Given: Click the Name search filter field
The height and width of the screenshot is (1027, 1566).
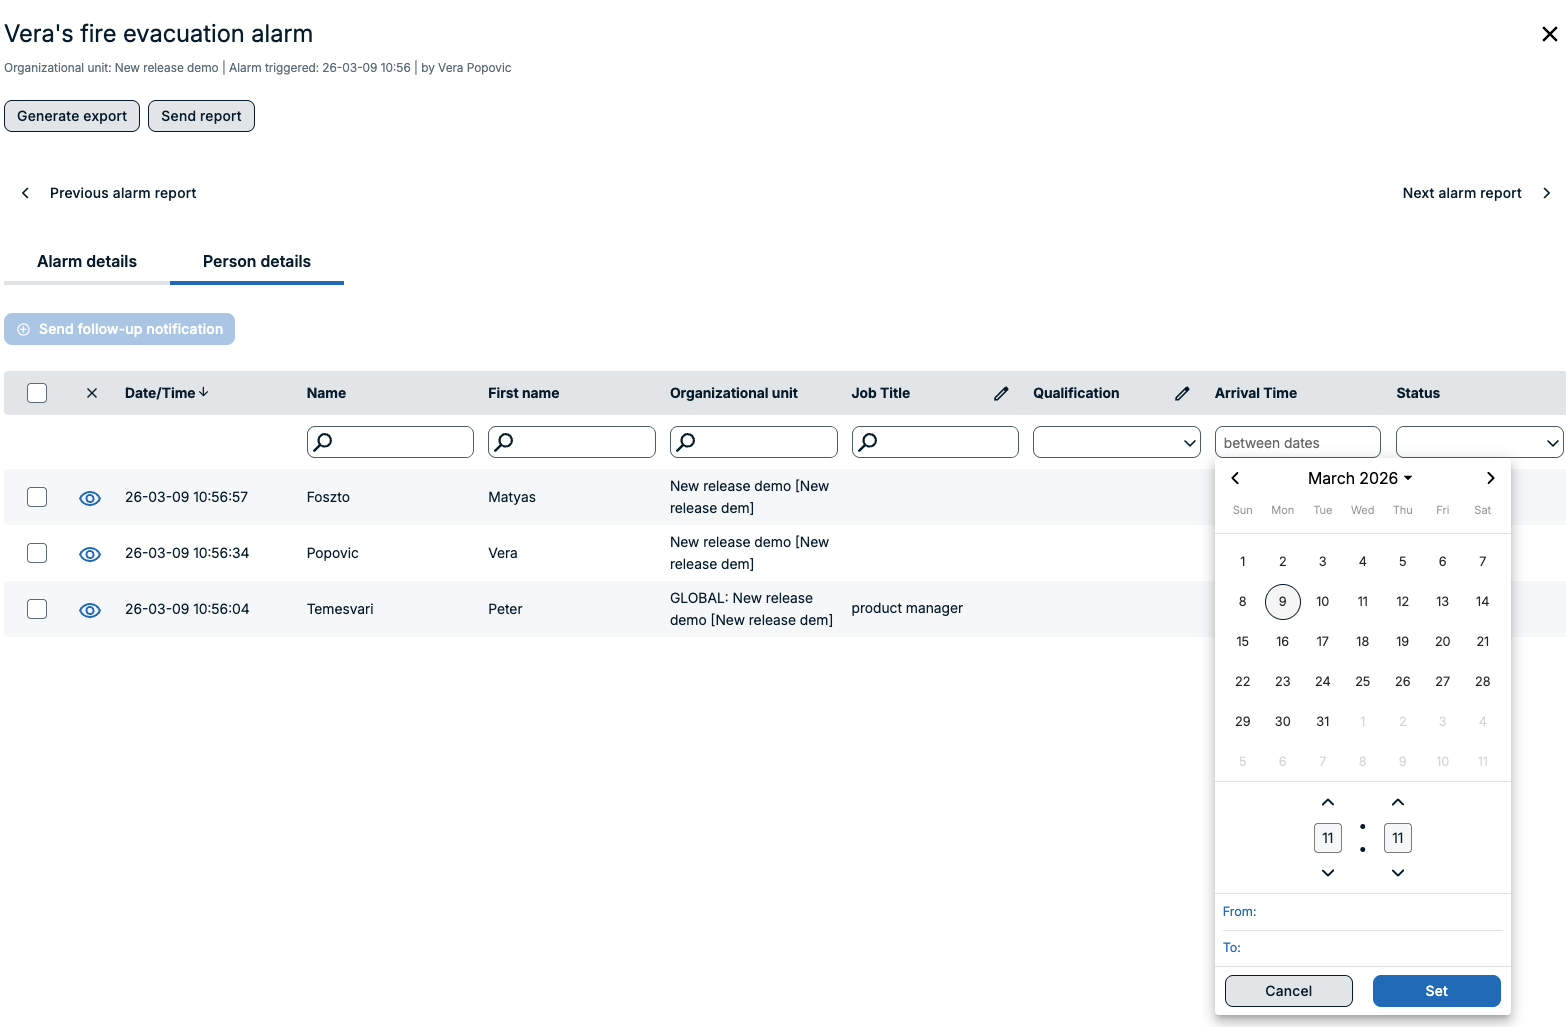Looking at the screenshot, I should [390, 442].
